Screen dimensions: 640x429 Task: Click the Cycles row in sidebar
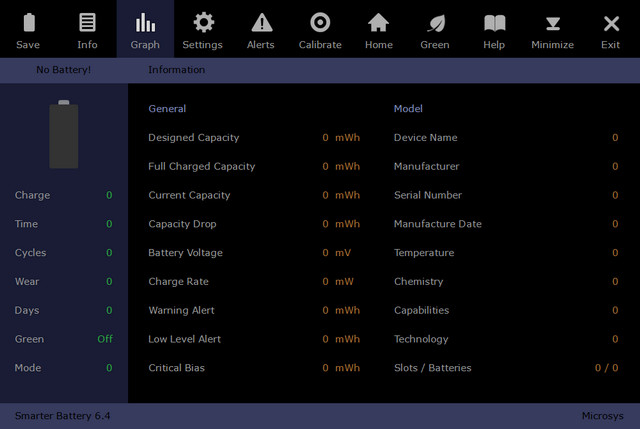31,253
